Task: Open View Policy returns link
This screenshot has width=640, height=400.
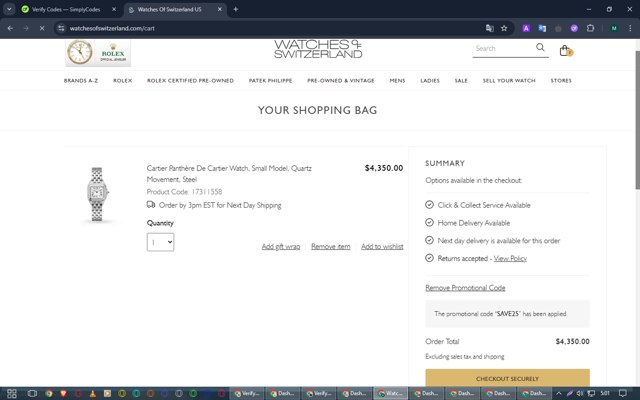Action: (510, 258)
